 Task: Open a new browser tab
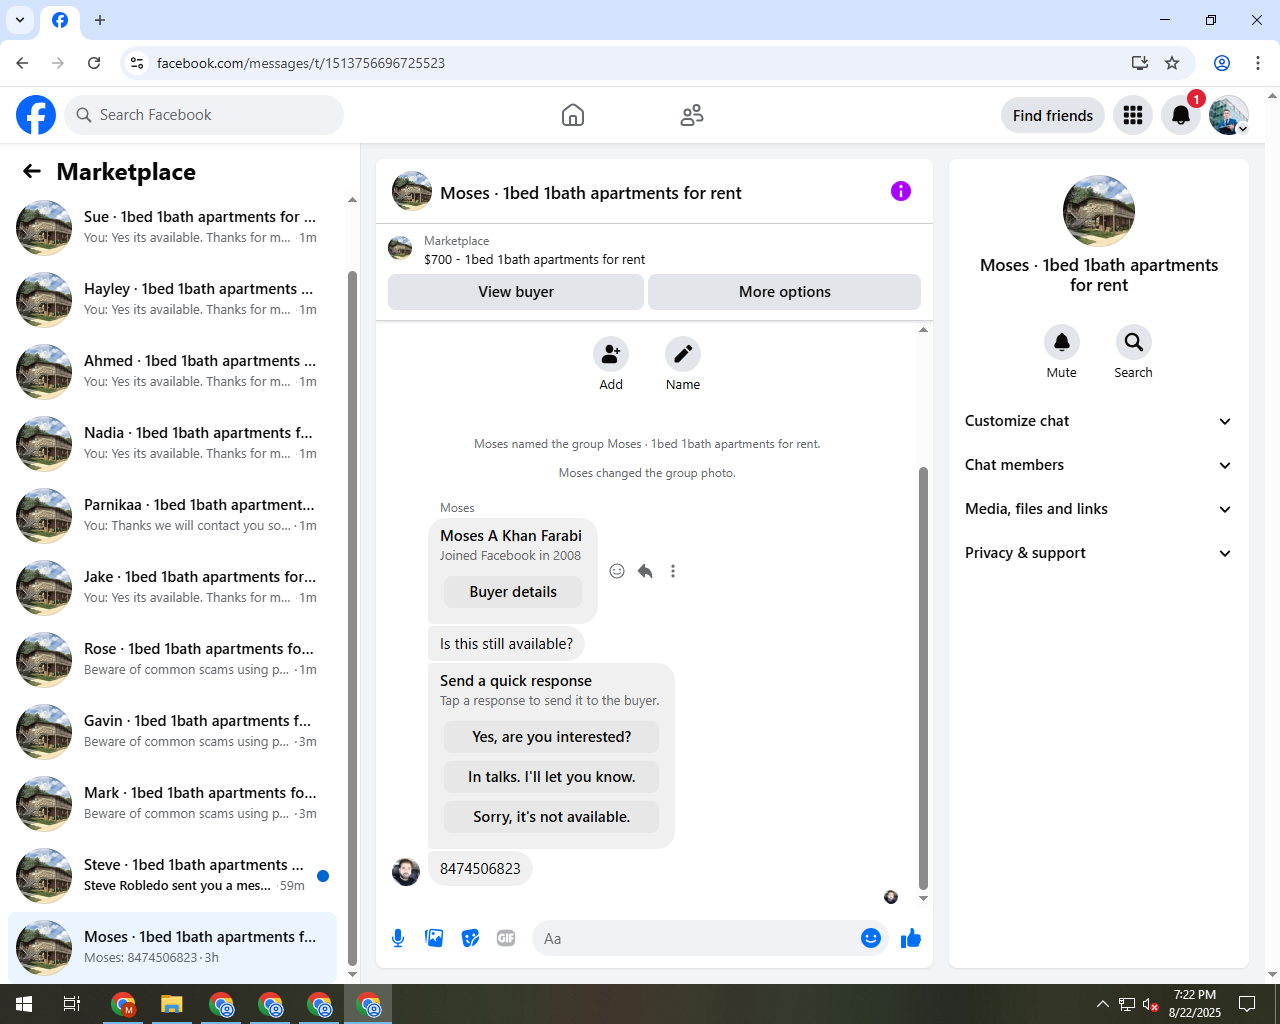click(x=100, y=20)
